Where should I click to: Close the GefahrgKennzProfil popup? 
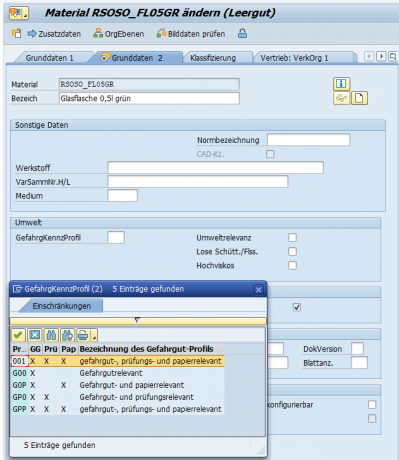coord(258,290)
